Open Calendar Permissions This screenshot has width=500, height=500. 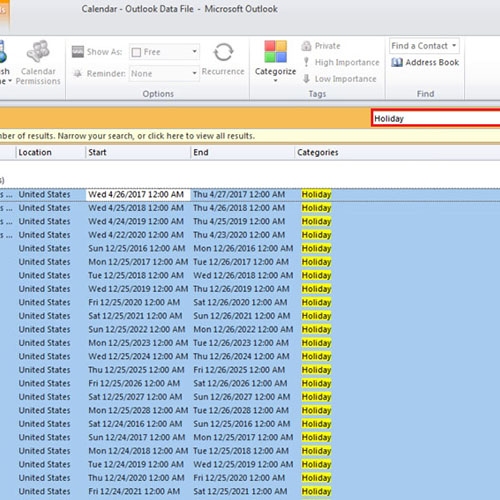click(38, 63)
